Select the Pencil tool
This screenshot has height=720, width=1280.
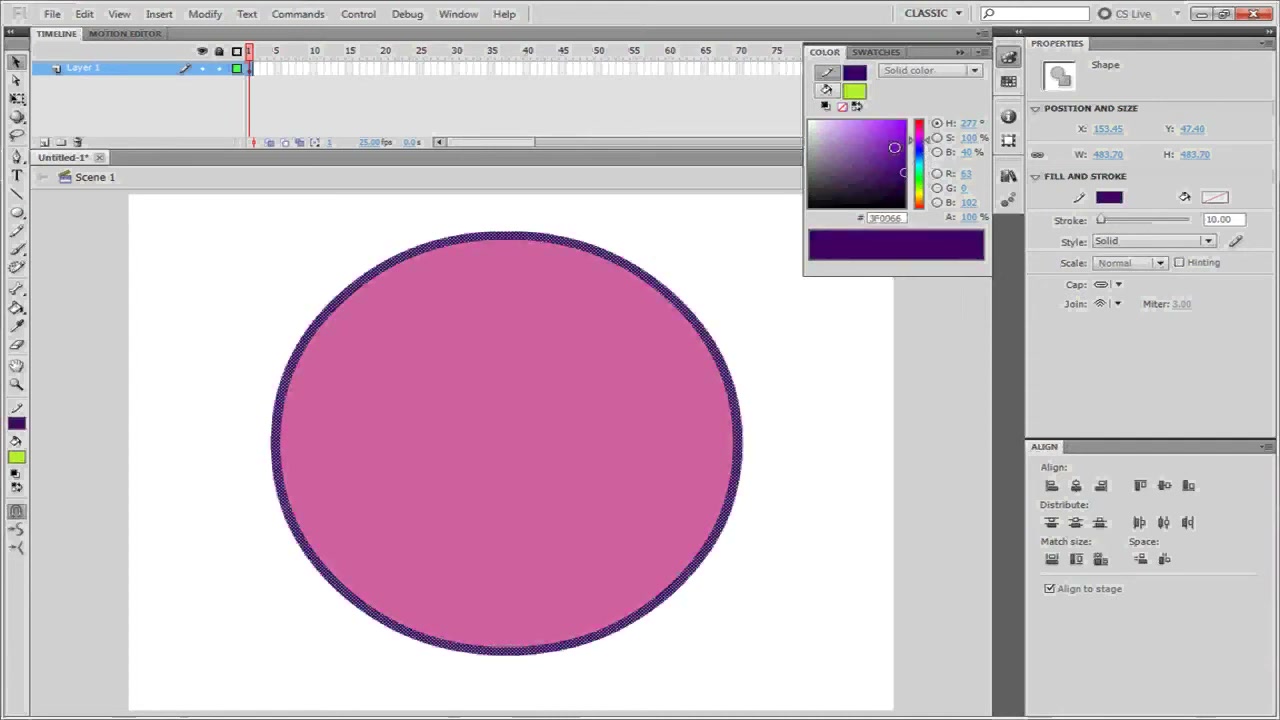pos(16,231)
